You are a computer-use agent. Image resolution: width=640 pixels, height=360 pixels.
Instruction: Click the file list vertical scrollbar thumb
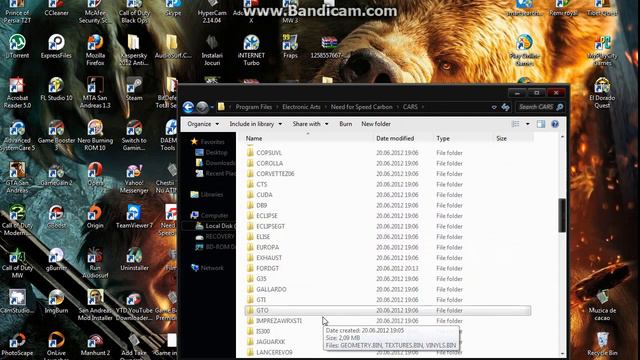click(562, 216)
